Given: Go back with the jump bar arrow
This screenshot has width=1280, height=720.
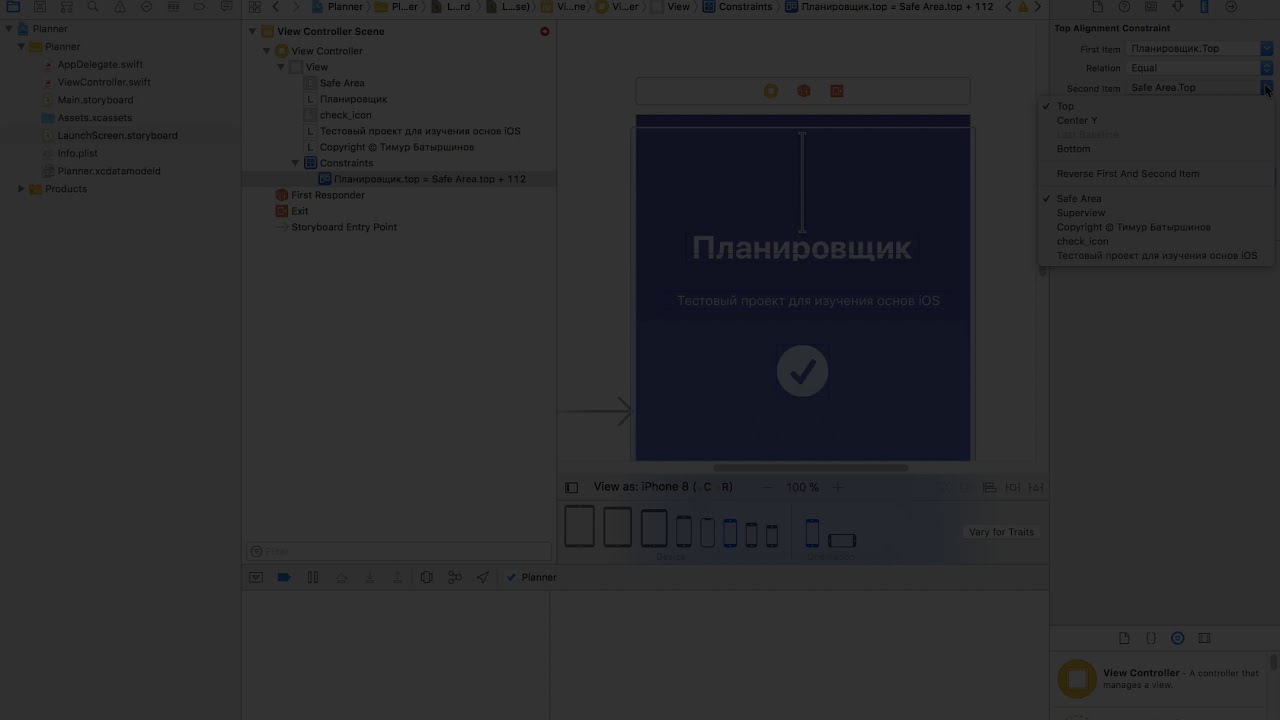Looking at the screenshot, I should coord(277,7).
